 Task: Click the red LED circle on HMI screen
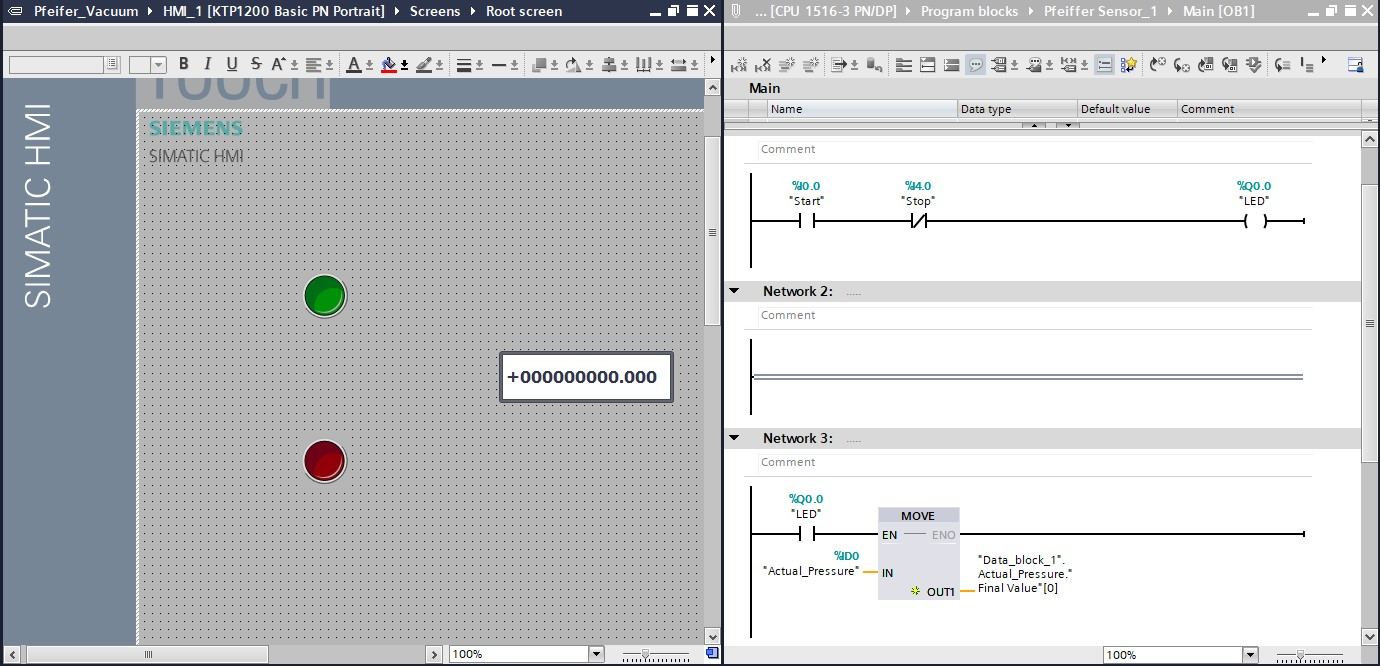click(x=325, y=461)
